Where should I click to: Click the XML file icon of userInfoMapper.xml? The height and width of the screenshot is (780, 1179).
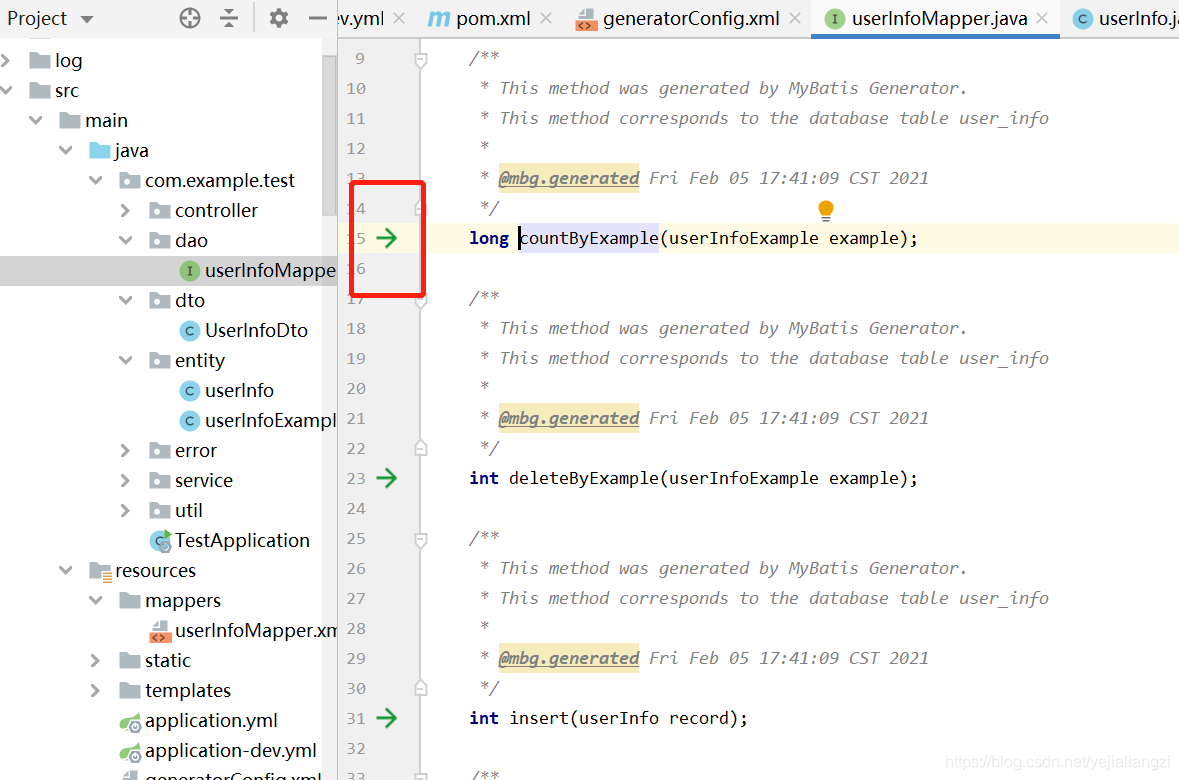[159, 631]
